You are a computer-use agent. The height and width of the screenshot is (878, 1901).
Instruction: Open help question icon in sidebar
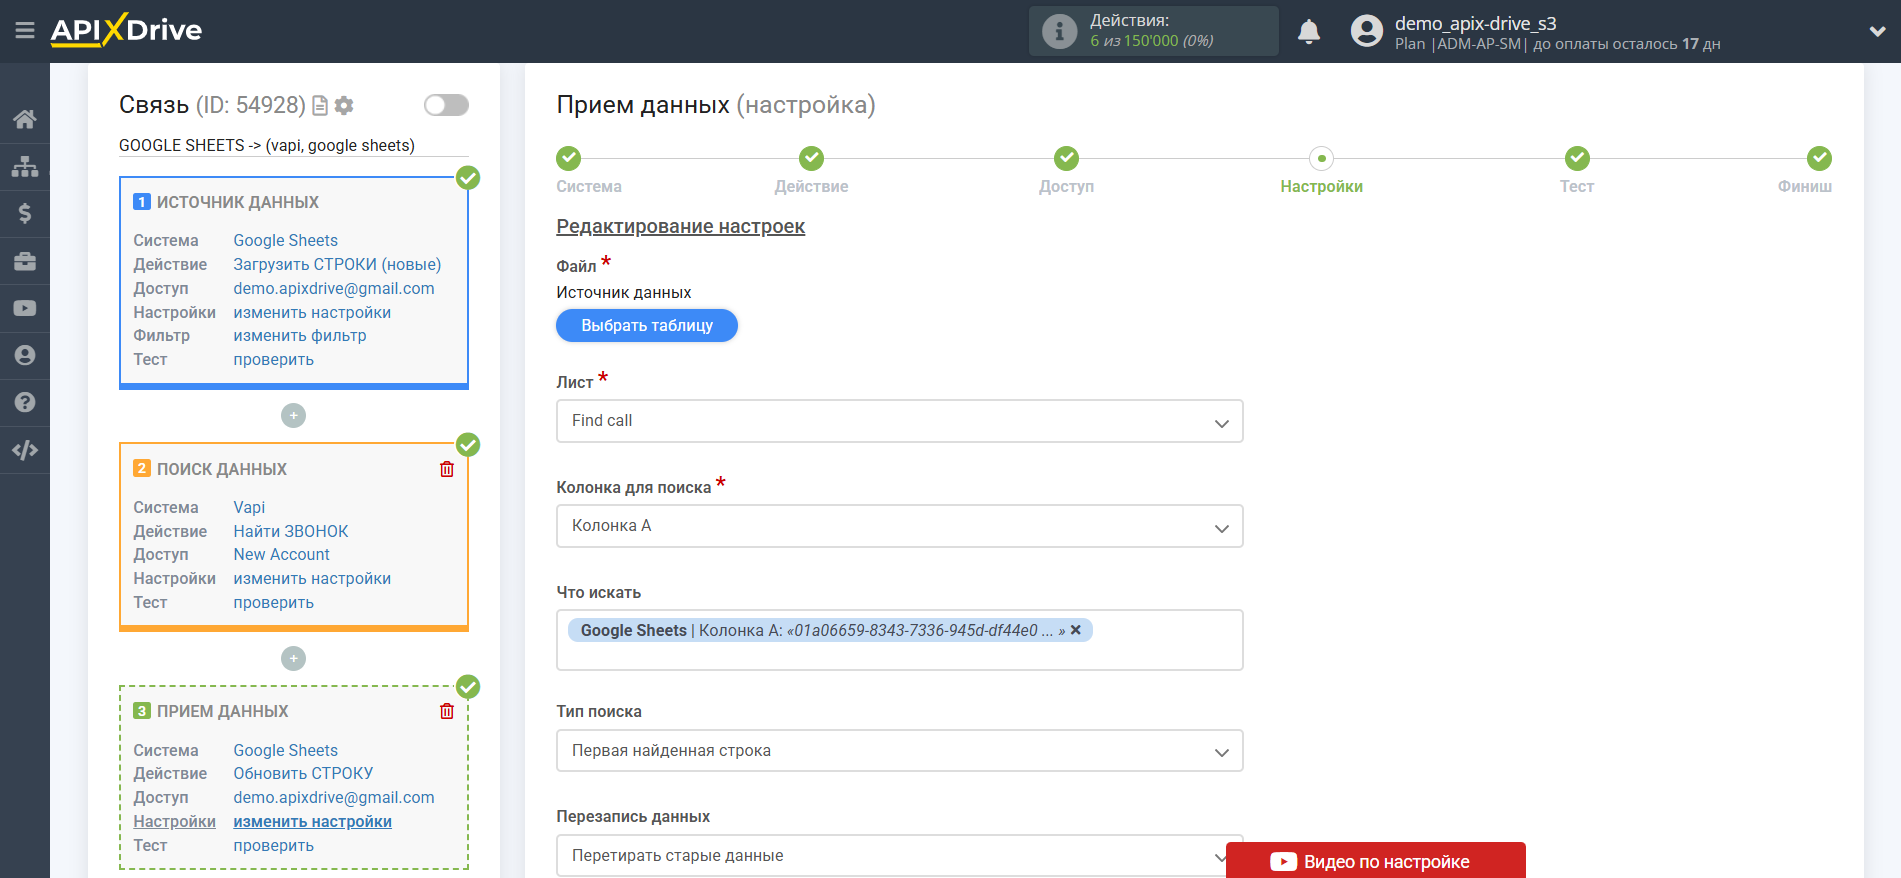pyautogui.click(x=25, y=402)
